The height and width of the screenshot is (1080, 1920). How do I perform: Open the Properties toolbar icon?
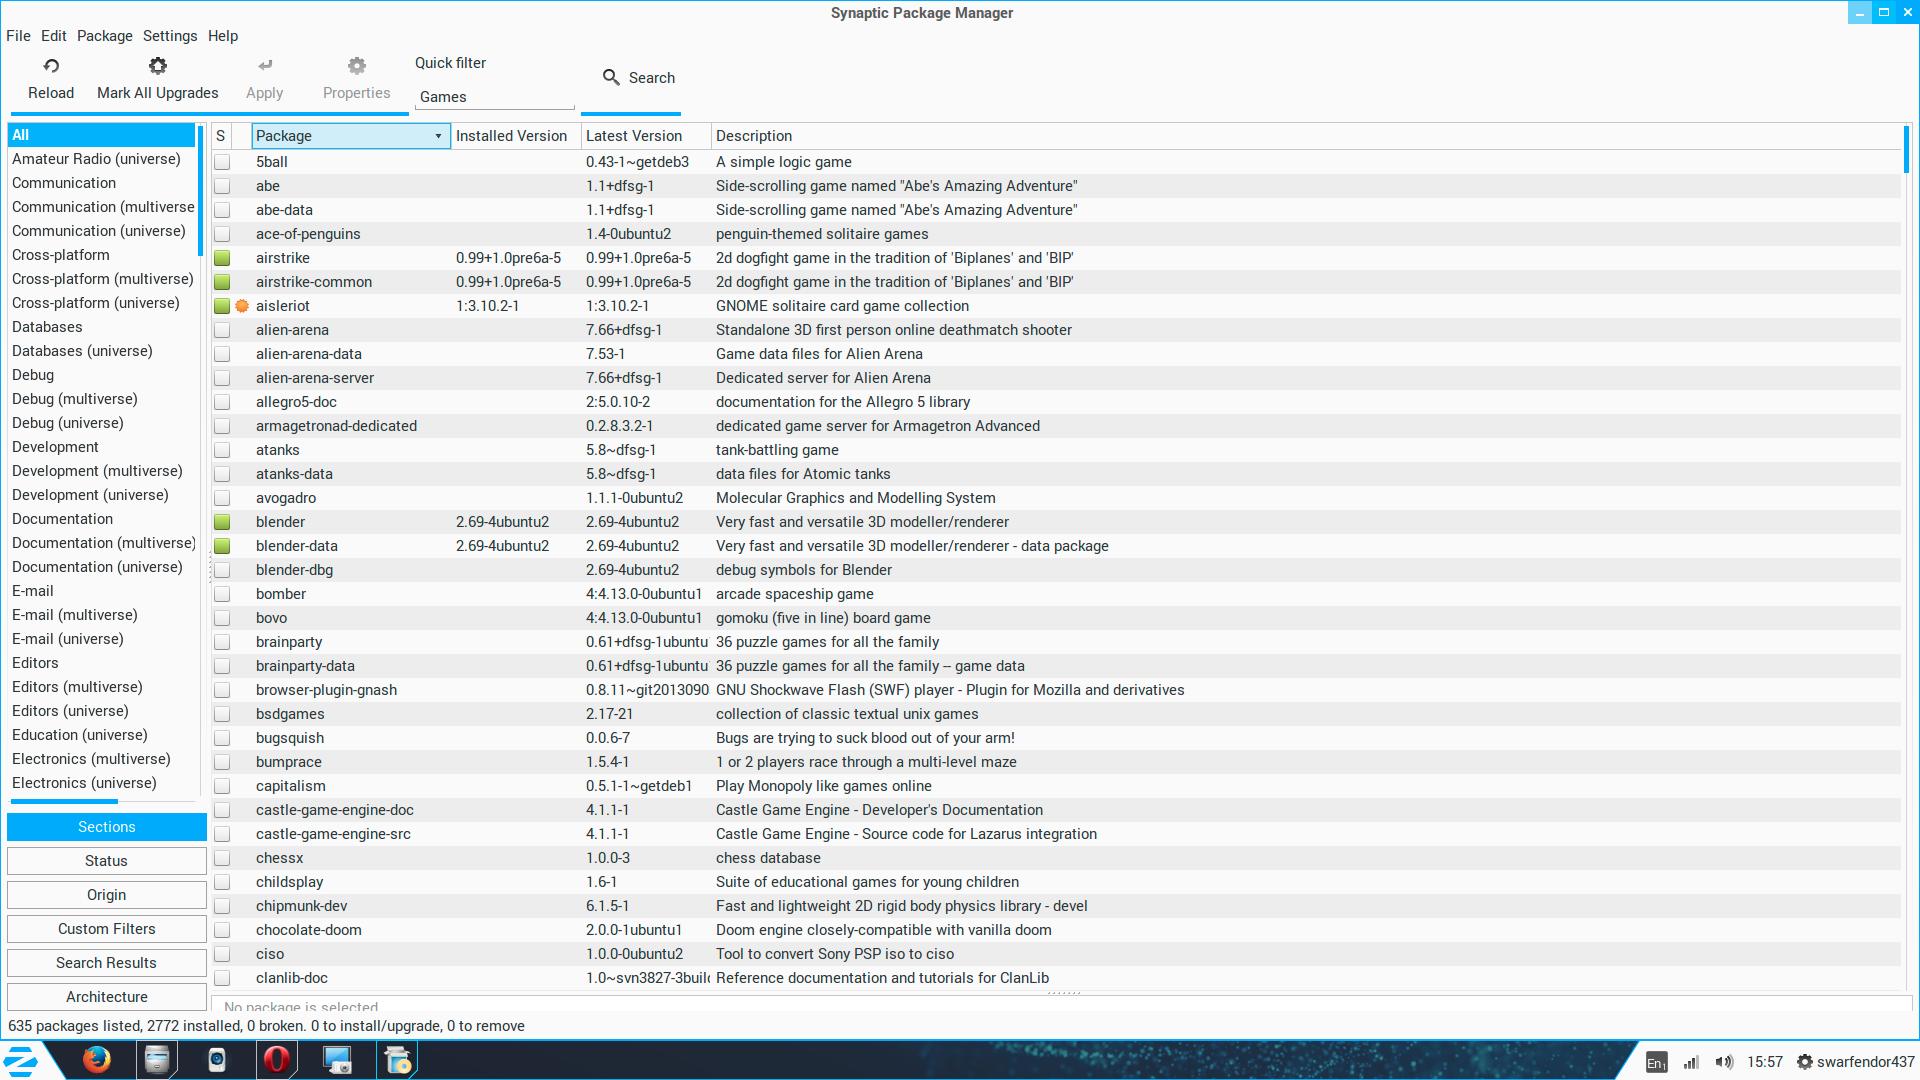click(356, 66)
